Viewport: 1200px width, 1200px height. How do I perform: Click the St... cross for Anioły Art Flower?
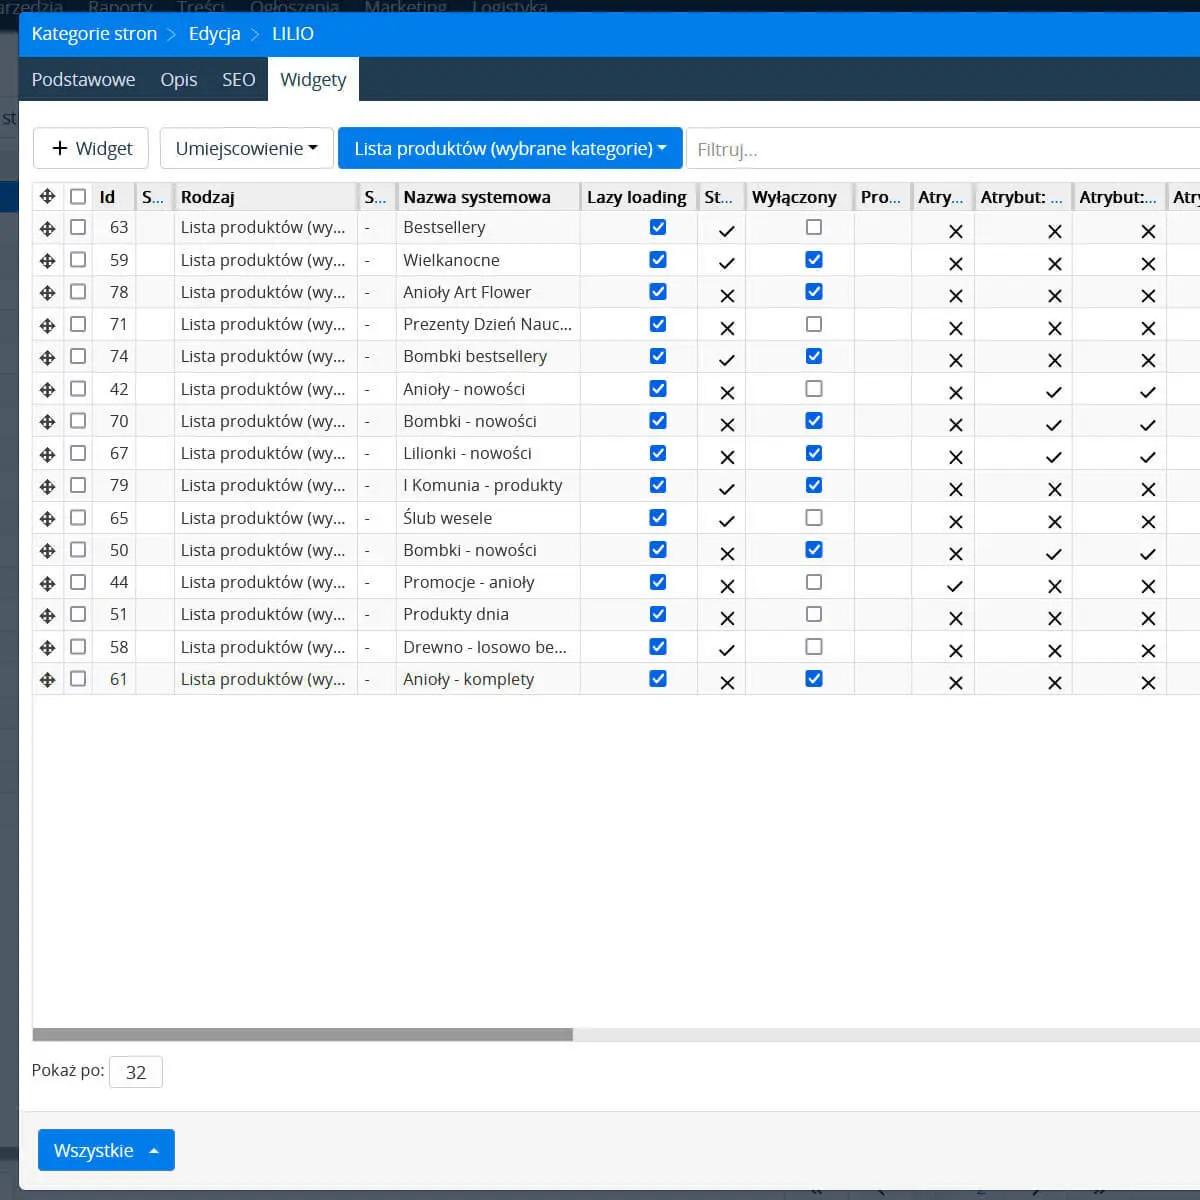pos(727,296)
